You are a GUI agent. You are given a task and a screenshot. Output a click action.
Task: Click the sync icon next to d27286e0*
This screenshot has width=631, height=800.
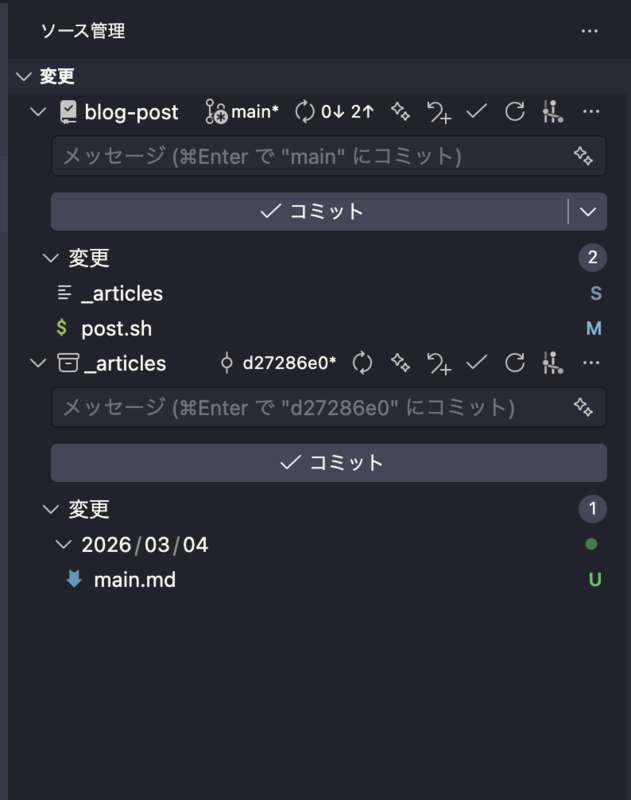(x=362, y=363)
